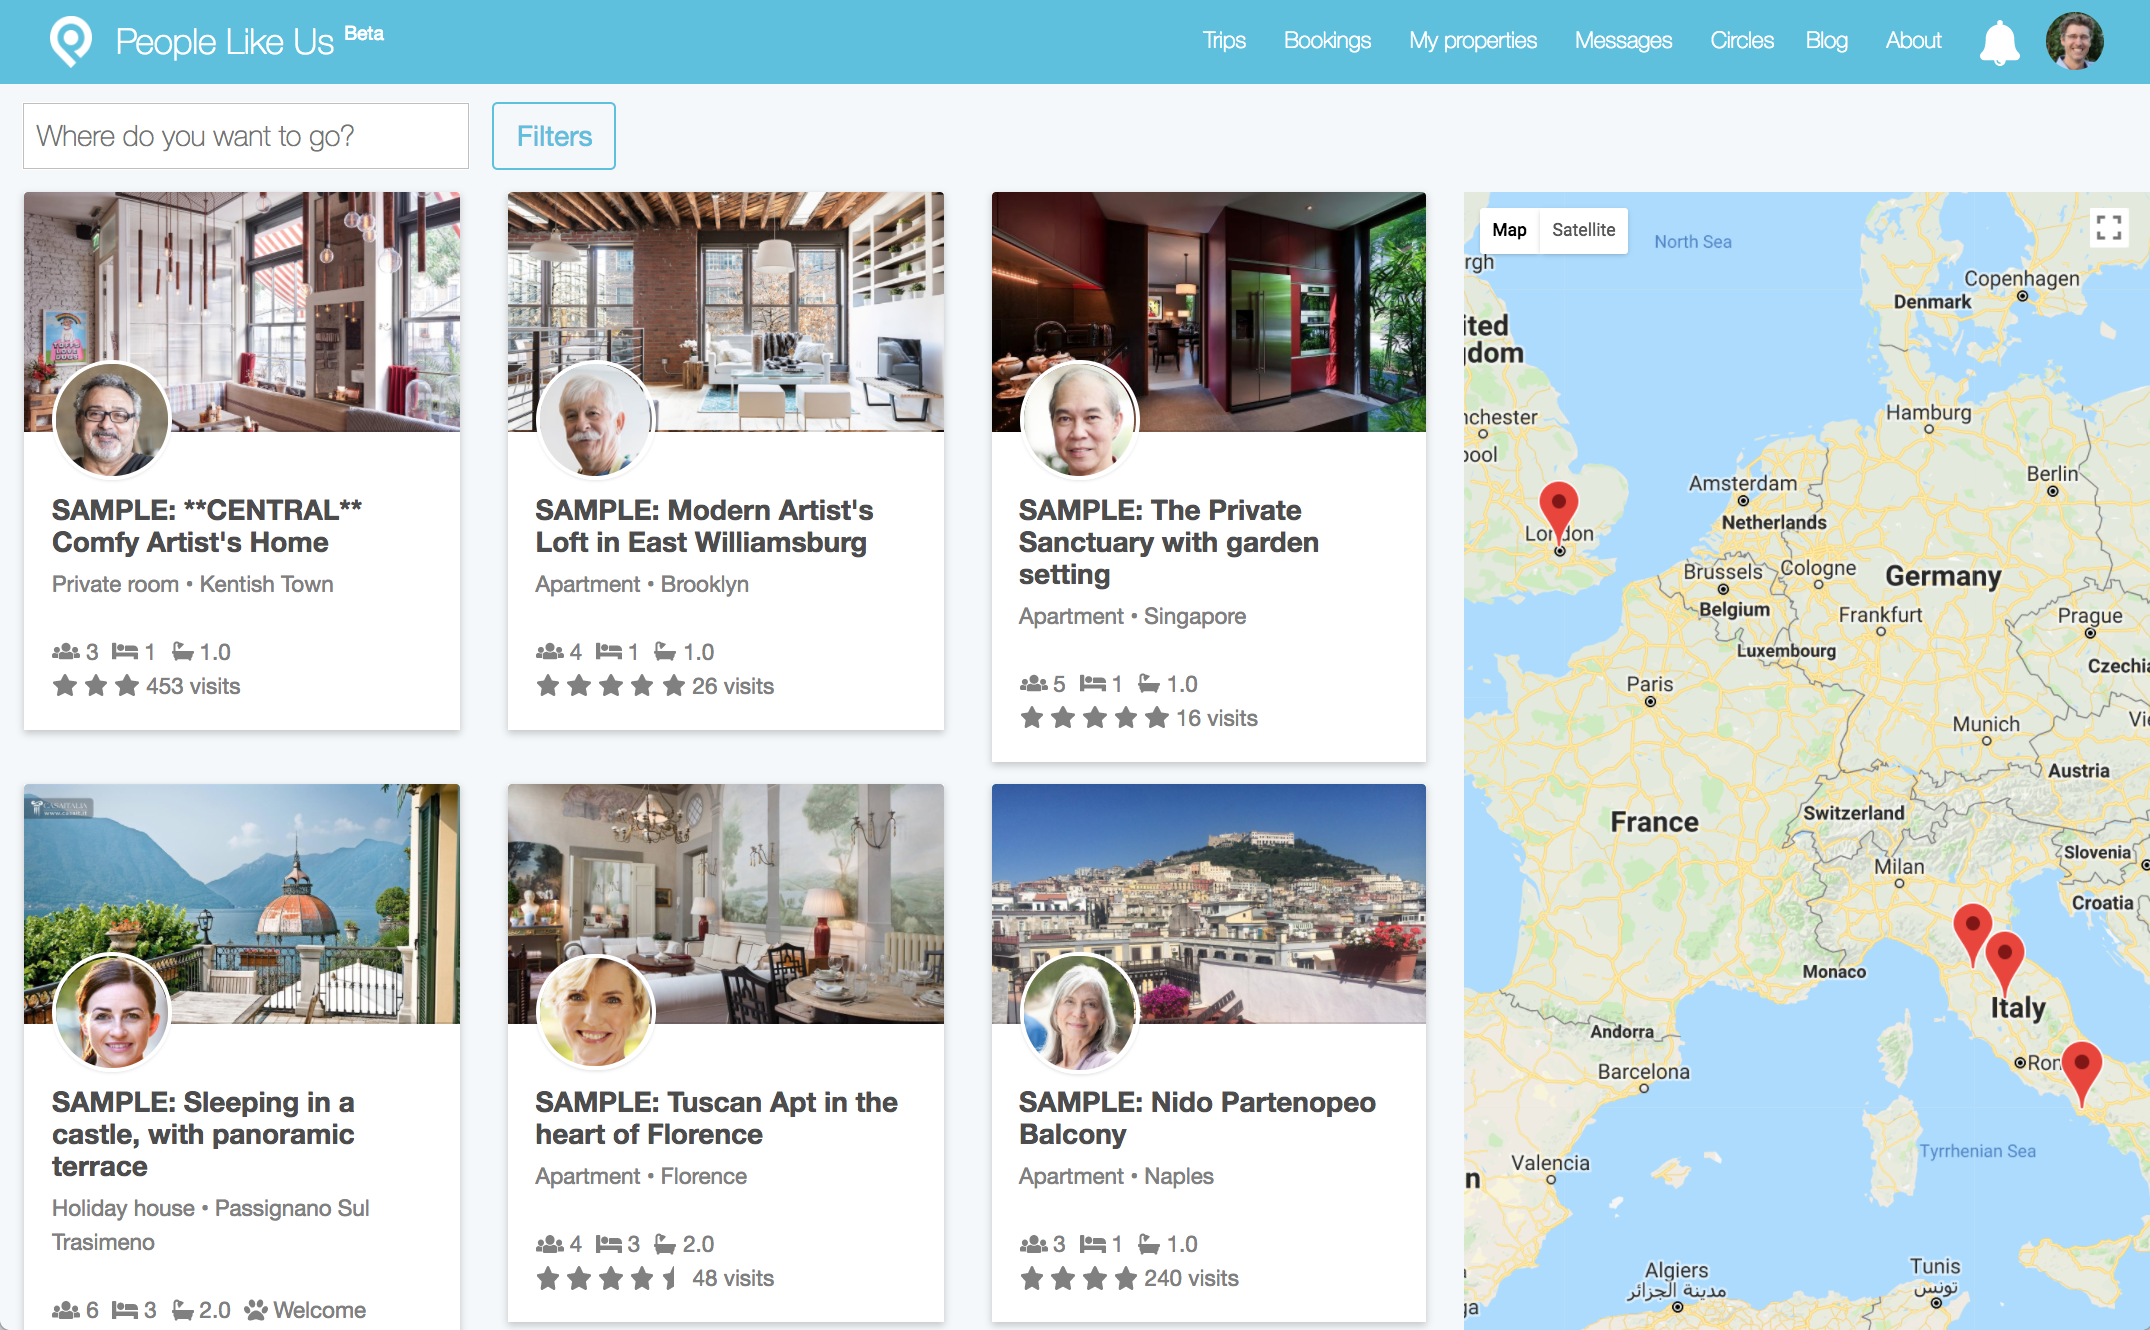Image resolution: width=2150 pixels, height=1330 pixels.
Task: Switch map to Satellite view
Action: 1583,230
